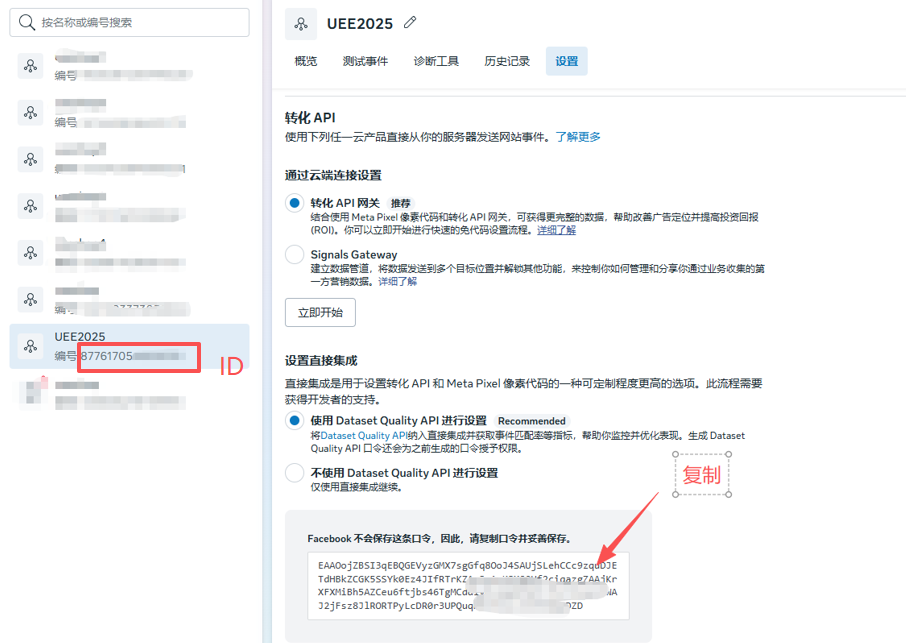Click the search magnifier icon in sidebar

[x=27, y=22]
